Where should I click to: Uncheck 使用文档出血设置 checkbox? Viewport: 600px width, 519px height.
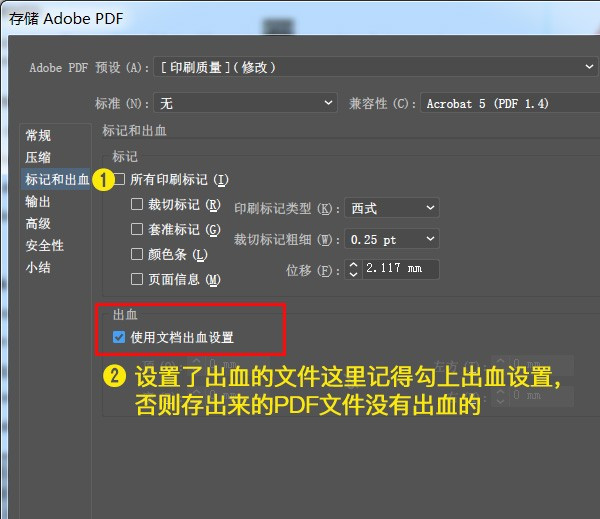[119, 337]
